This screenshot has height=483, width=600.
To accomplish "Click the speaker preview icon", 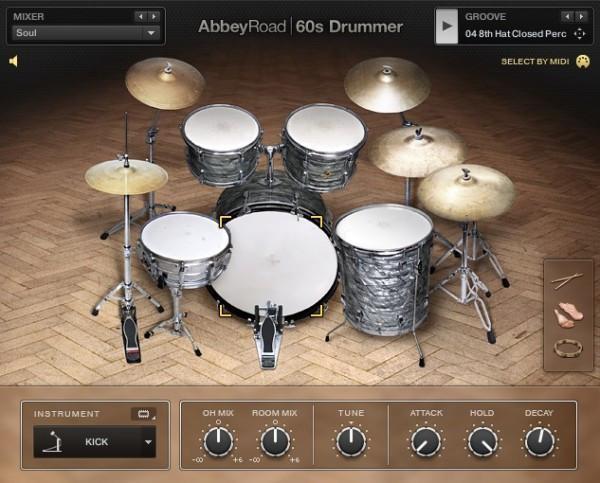I will [x=13, y=61].
